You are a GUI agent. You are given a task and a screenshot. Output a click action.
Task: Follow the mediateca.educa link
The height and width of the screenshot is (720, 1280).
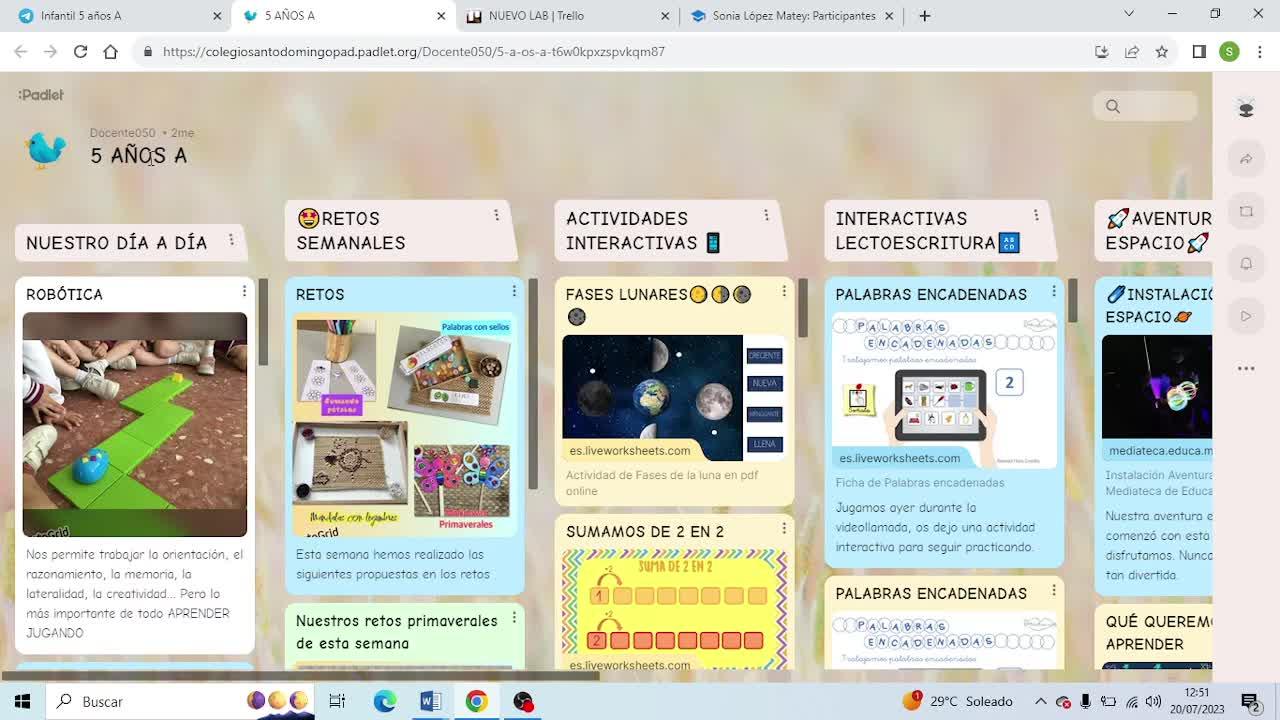point(1160,451)
